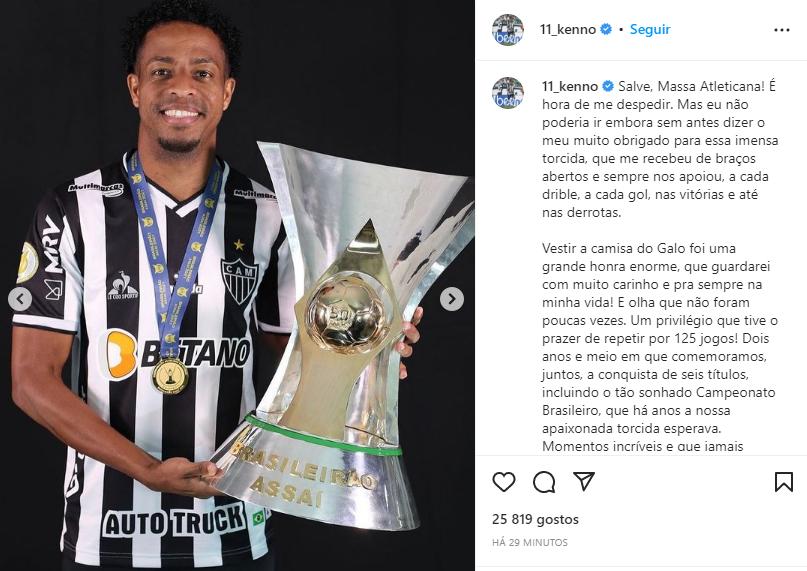Click the verified badge in the header
The height and width of the screenshot is (571, 807).
(606, 29)
